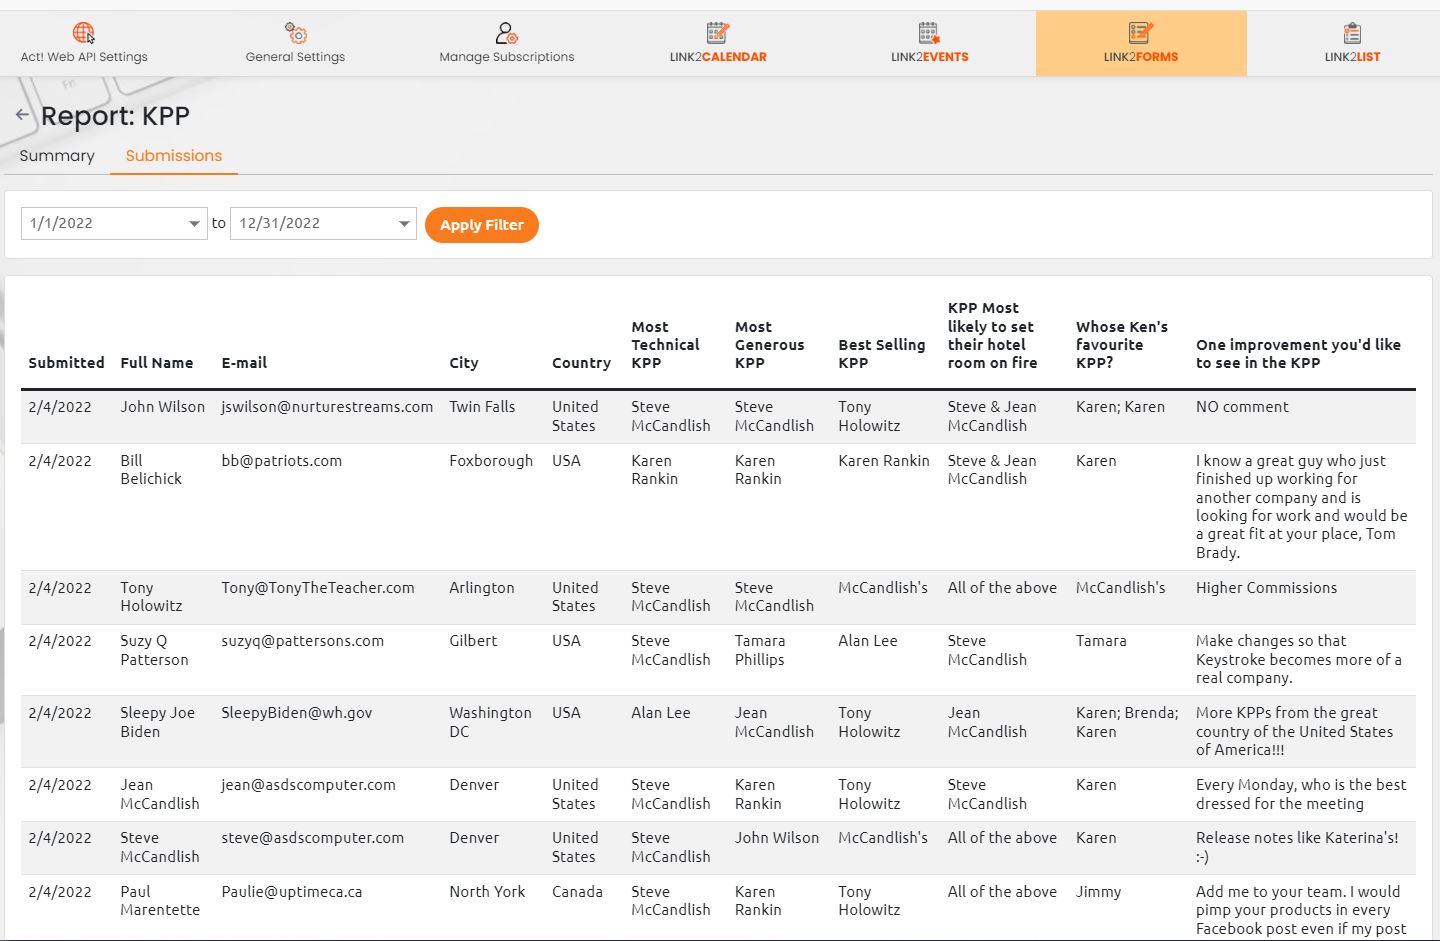Click inside the 1/1/2022 date field
1440x941 pixels.
[100, 224]
